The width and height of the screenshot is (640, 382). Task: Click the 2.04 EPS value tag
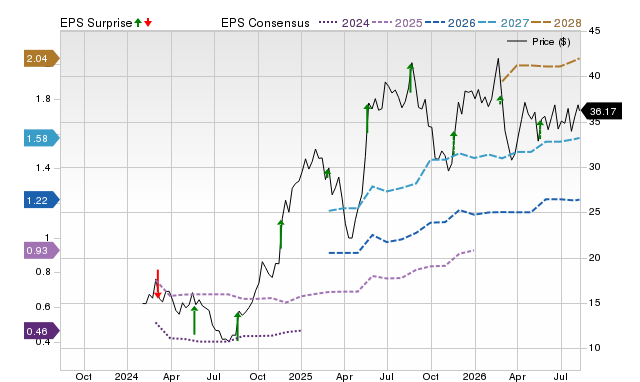(x=42, y=58)
